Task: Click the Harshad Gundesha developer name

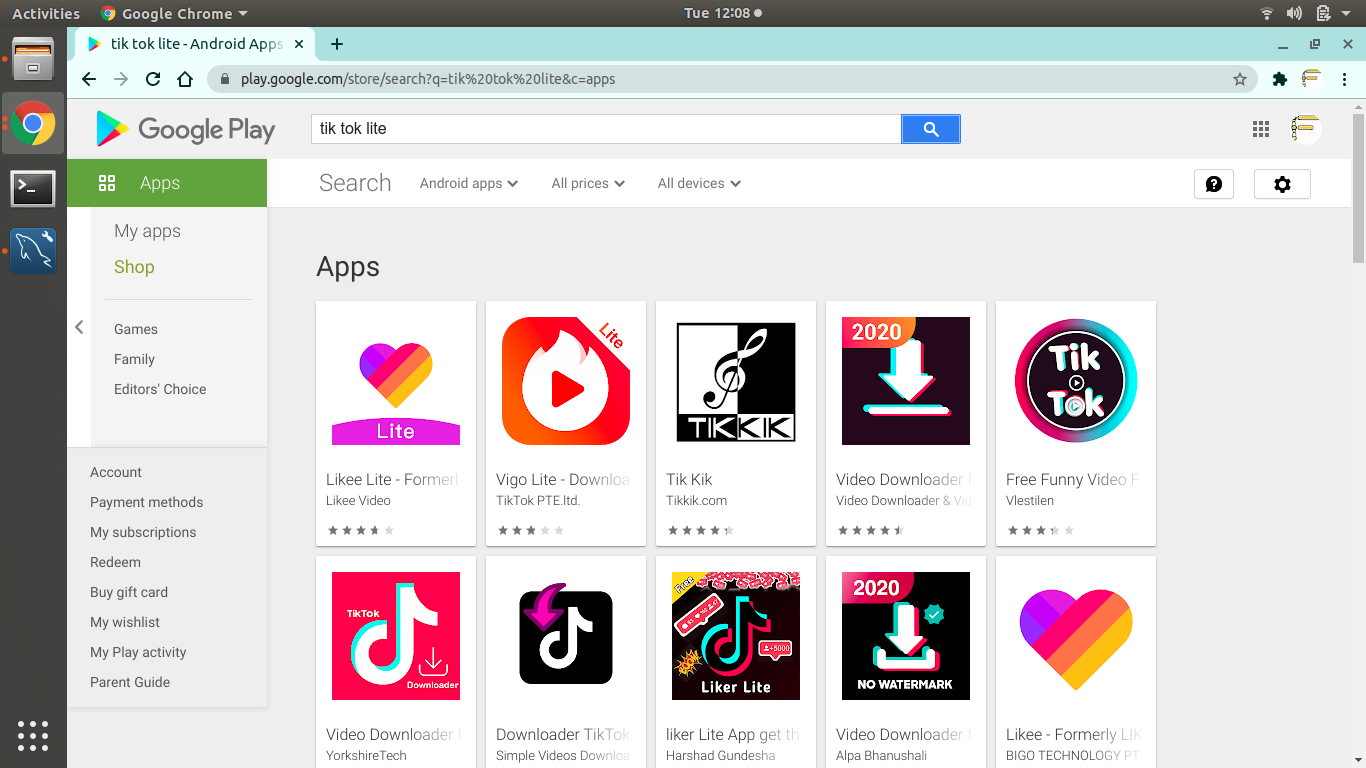Action: (x=720, y=756)
